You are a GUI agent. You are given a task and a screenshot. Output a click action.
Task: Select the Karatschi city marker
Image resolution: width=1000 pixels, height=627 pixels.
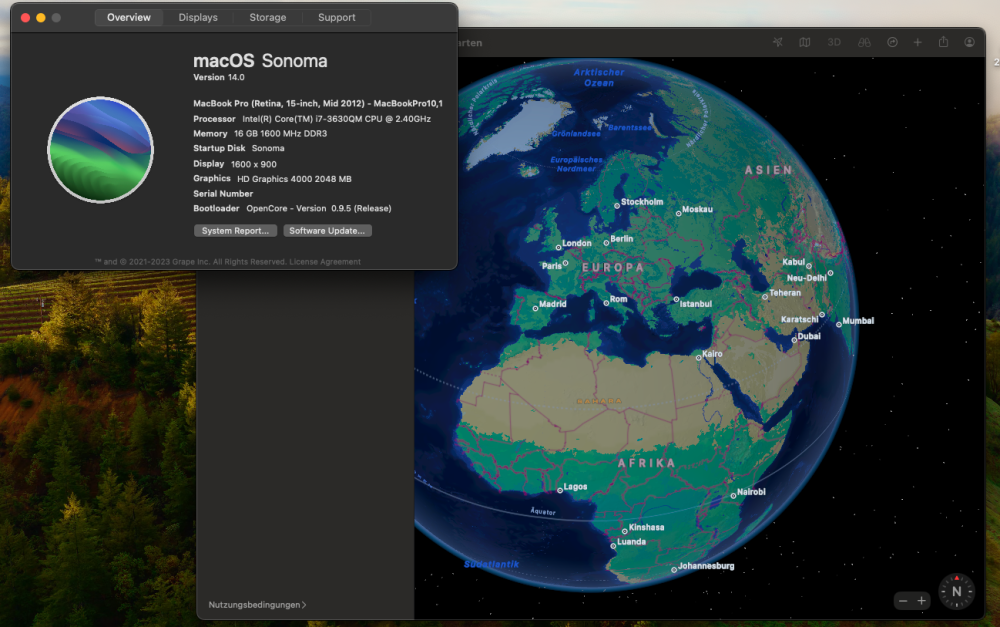pos(822,314)
